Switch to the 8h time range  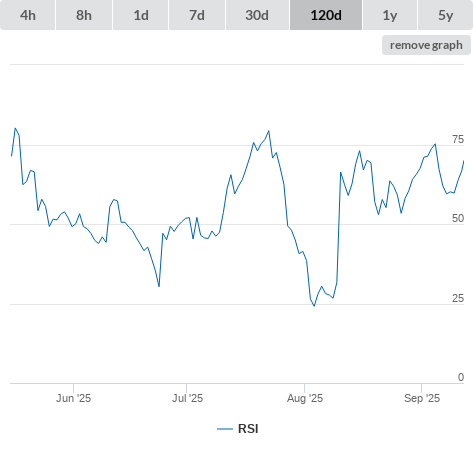click(x=84, y=15)
